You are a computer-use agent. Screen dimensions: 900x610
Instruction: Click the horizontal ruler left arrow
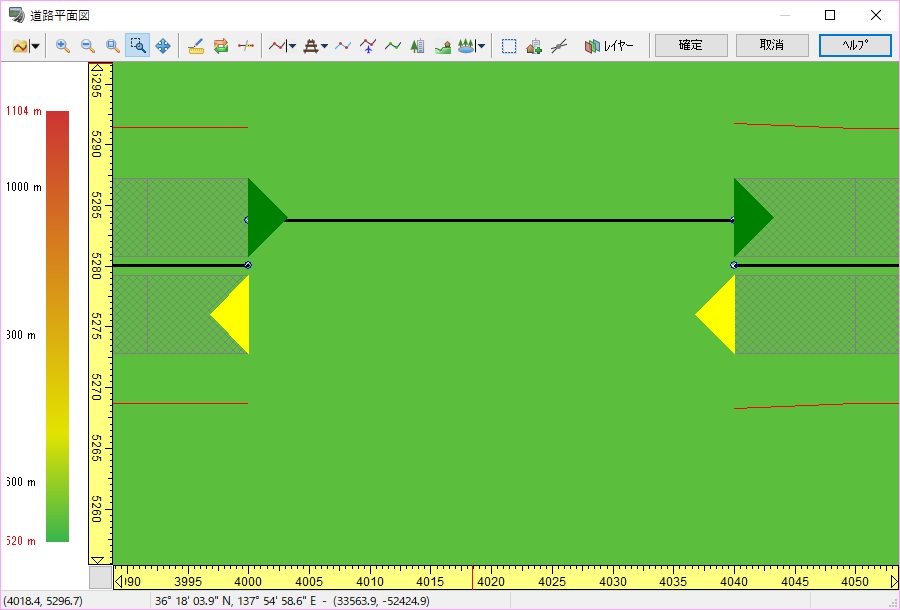(x=118, y=581)
